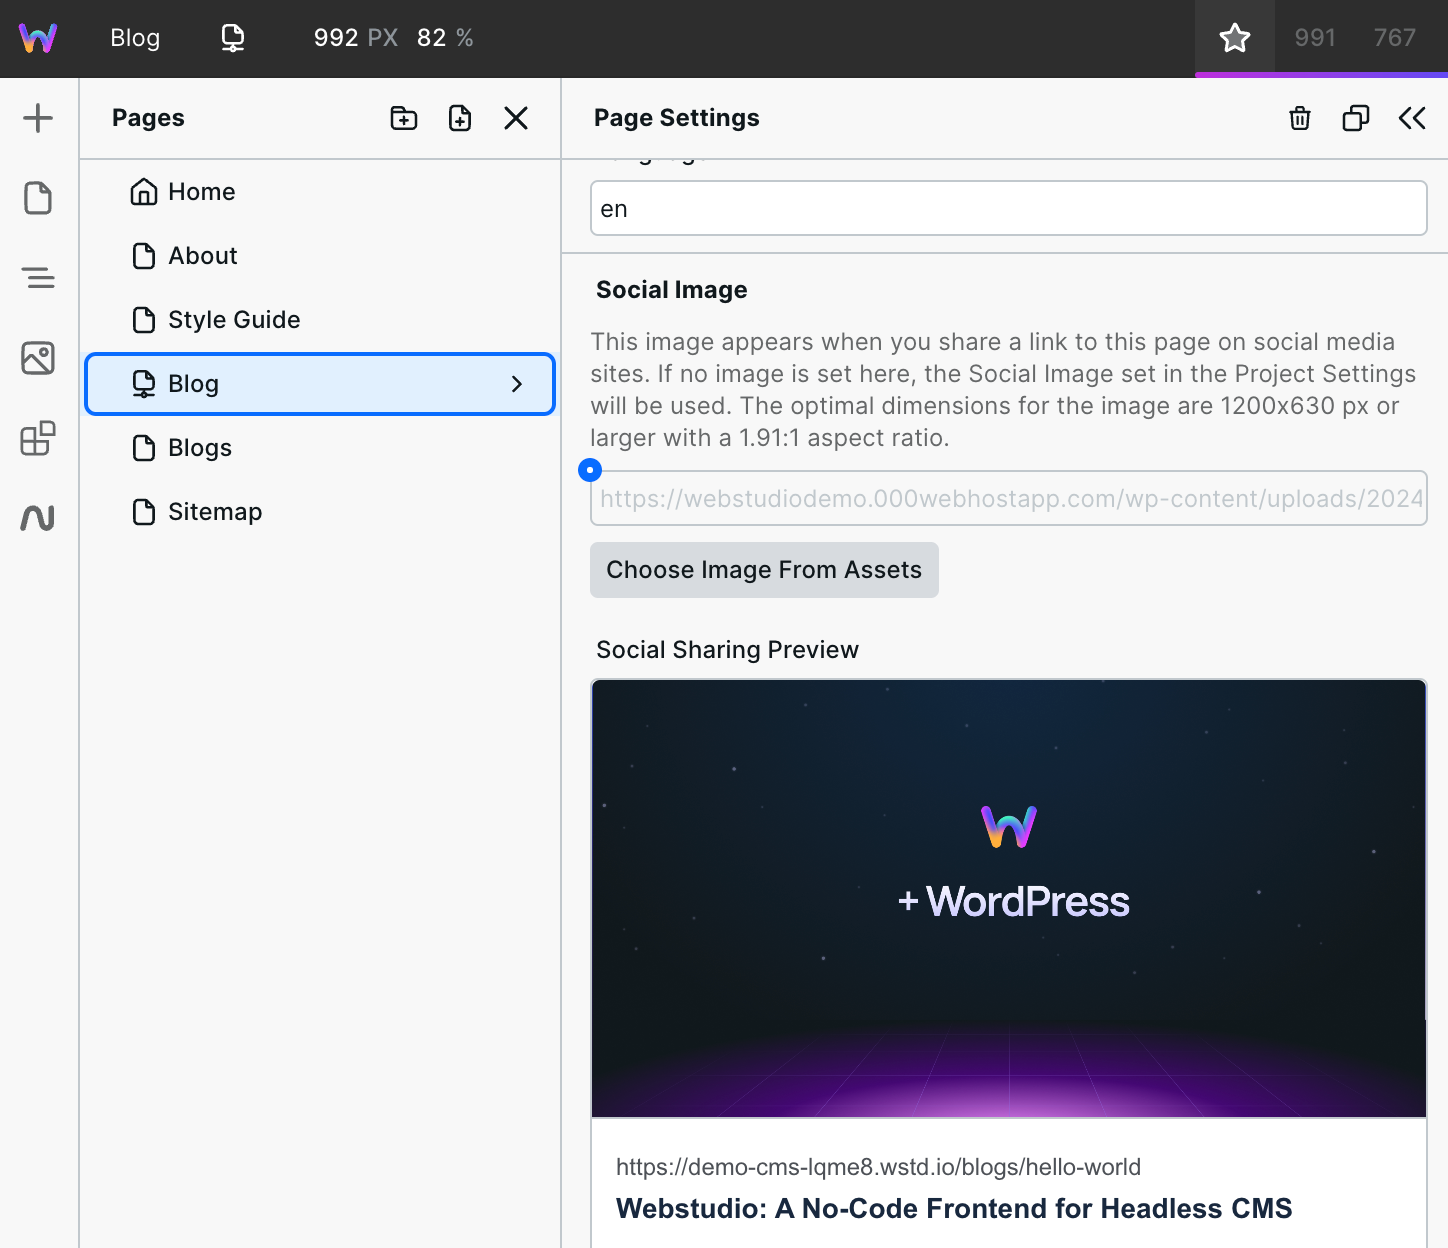
Task: Open the Insert components panel
Action: click(x=38, y=117)
